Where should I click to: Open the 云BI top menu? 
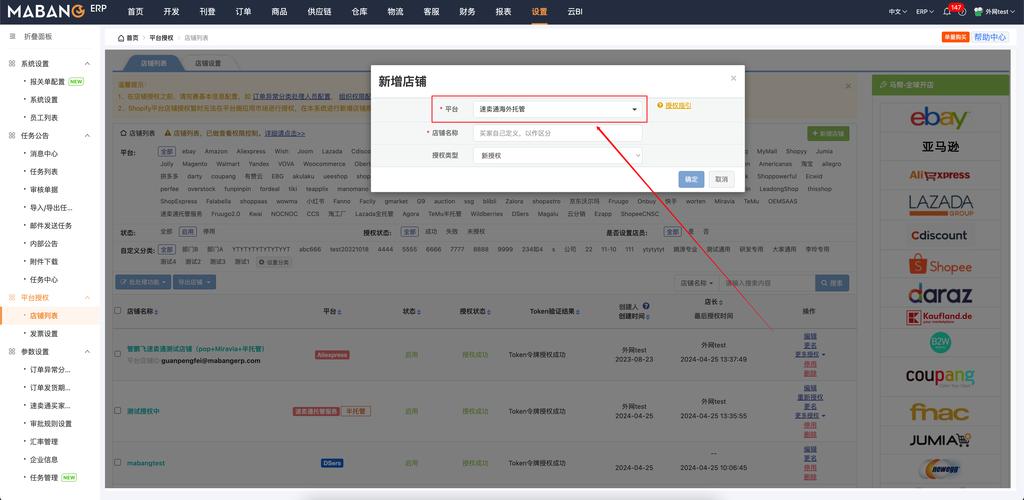575,12
